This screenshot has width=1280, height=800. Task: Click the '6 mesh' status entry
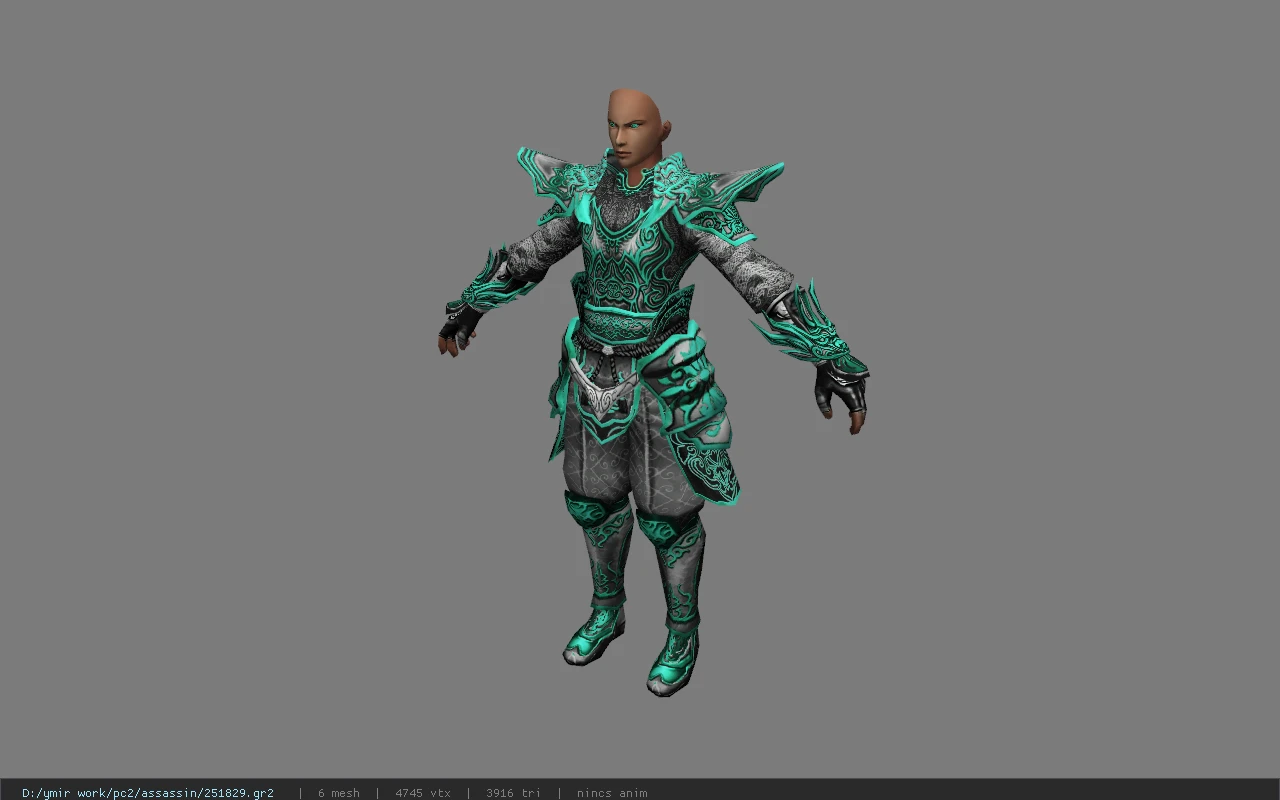click(x=339, y=793)
